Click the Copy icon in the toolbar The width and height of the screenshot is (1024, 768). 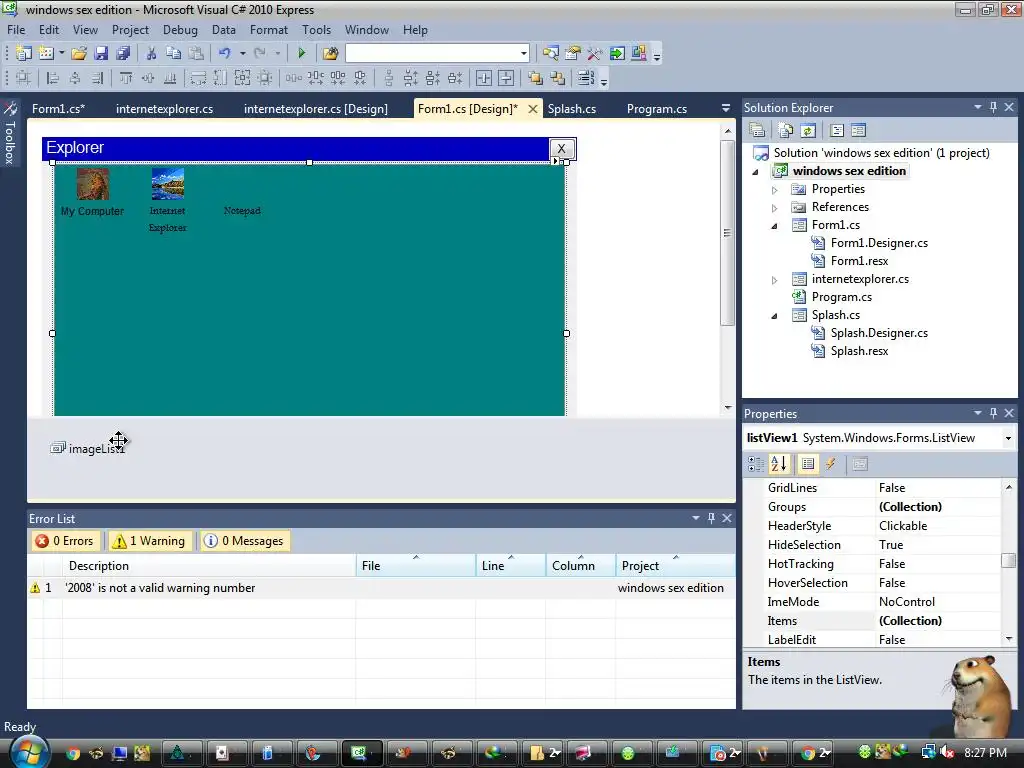[x=173, y=54]
